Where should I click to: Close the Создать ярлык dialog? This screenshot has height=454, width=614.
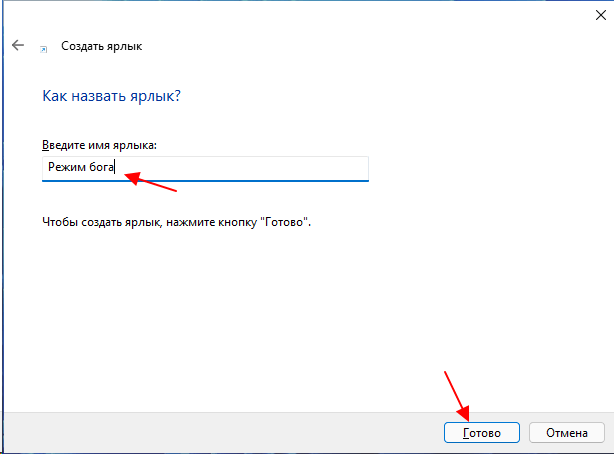tap(600, 15)
